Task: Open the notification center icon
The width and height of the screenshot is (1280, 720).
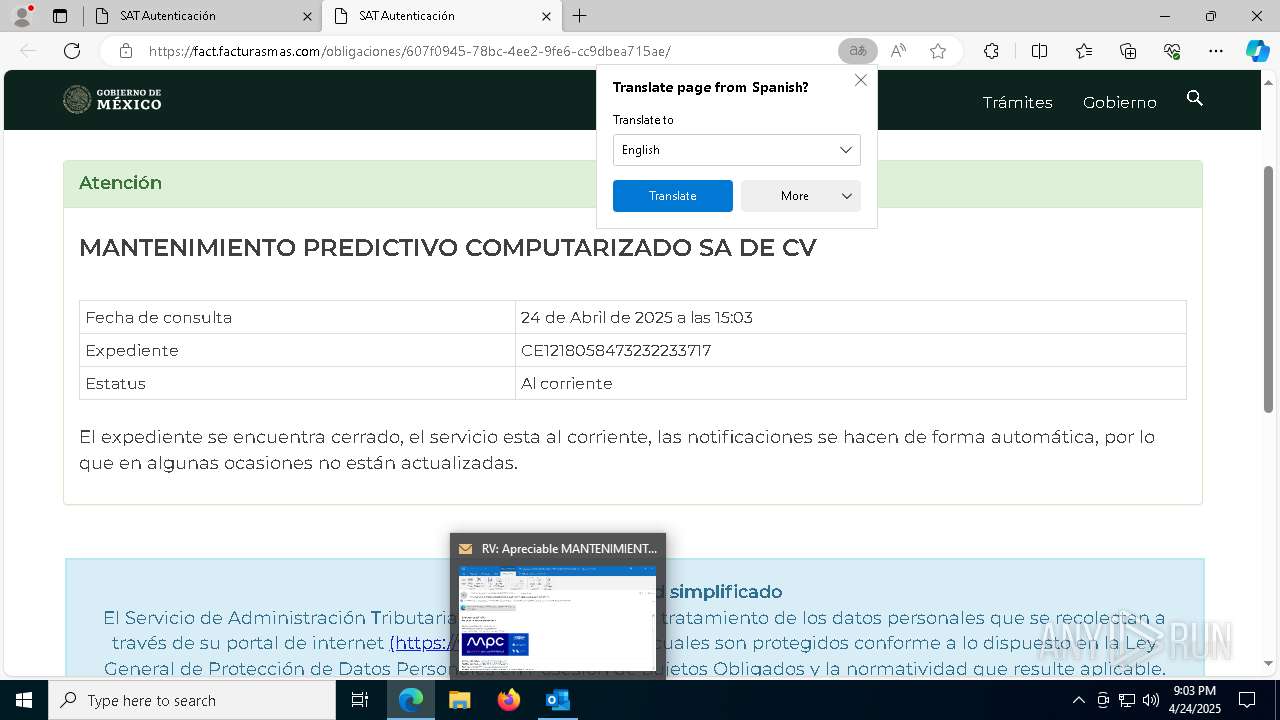Action: coord(1247,700)
